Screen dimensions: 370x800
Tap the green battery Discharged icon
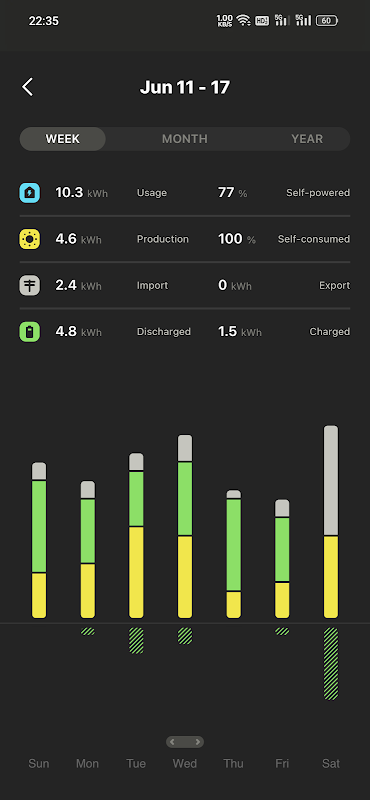30,332
